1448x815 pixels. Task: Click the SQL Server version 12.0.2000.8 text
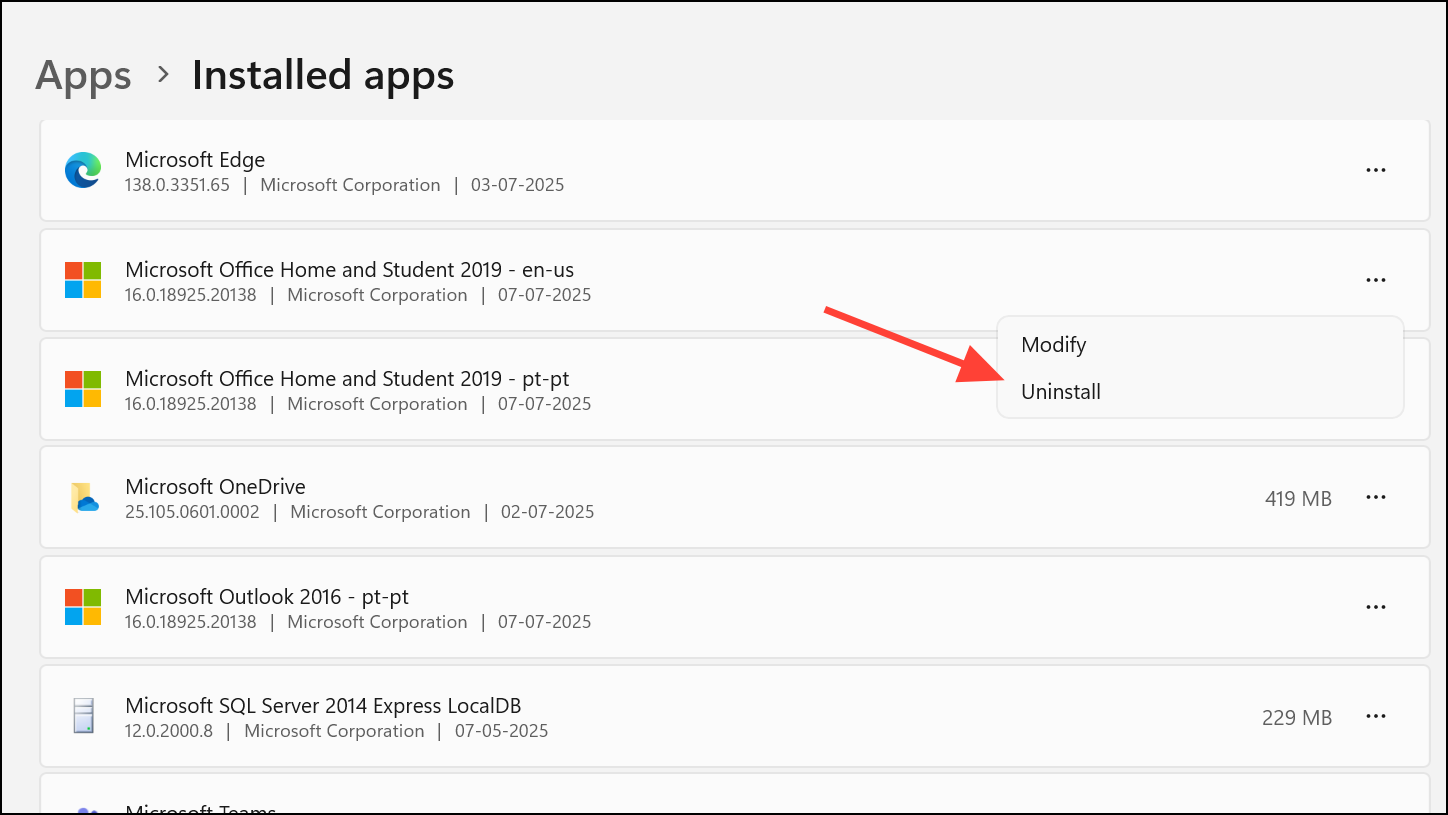(x=169, y=731)
